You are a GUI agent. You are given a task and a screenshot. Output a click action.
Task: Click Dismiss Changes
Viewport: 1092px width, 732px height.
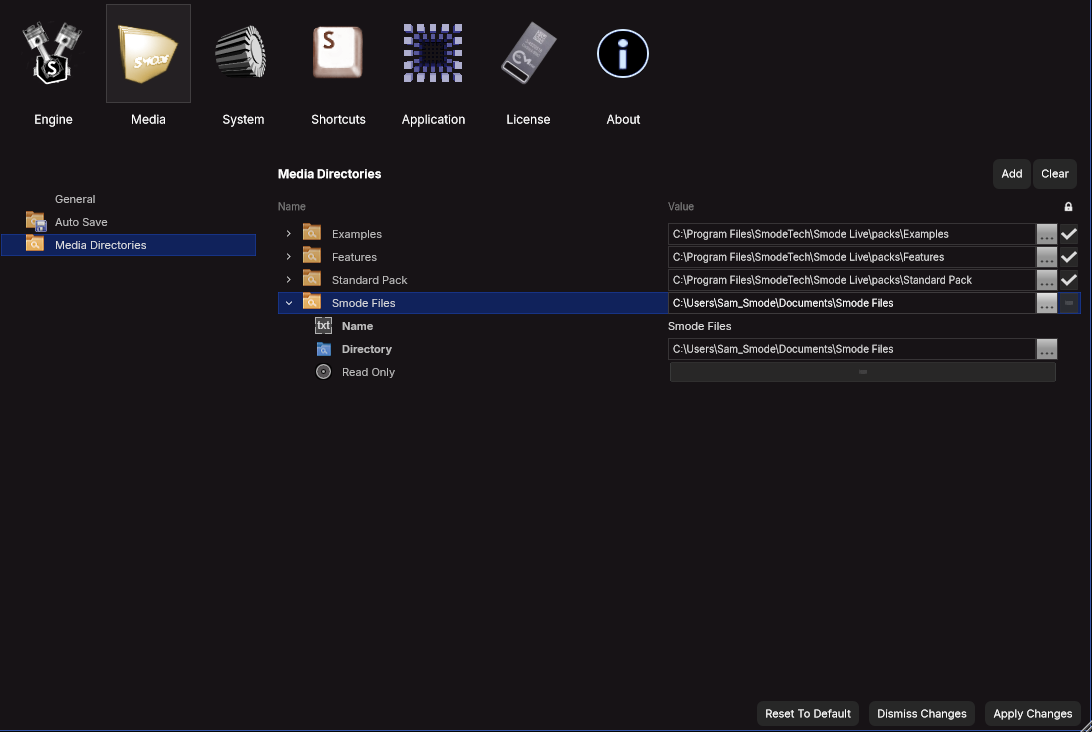pos(921,713)
